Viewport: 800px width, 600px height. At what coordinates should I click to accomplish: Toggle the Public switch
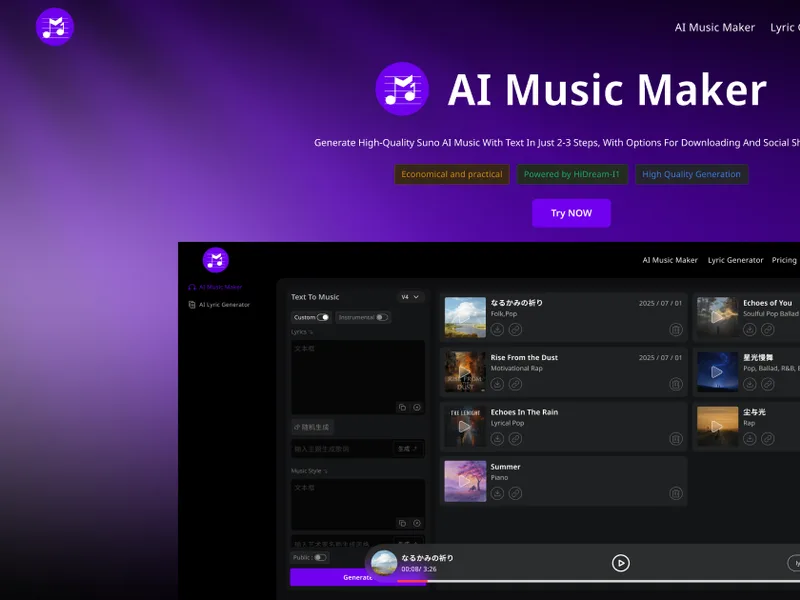coord(320,558)
